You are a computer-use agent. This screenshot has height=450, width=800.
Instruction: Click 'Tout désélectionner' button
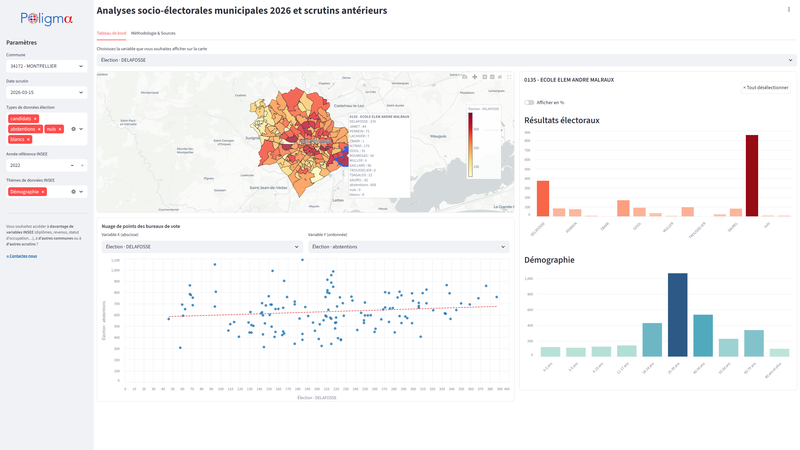[x=765, y=88]
